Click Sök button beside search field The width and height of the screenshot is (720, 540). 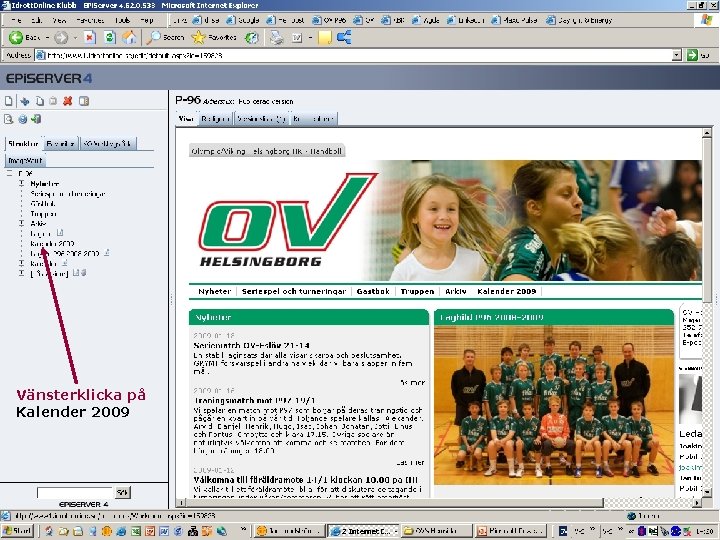(122, 492)
